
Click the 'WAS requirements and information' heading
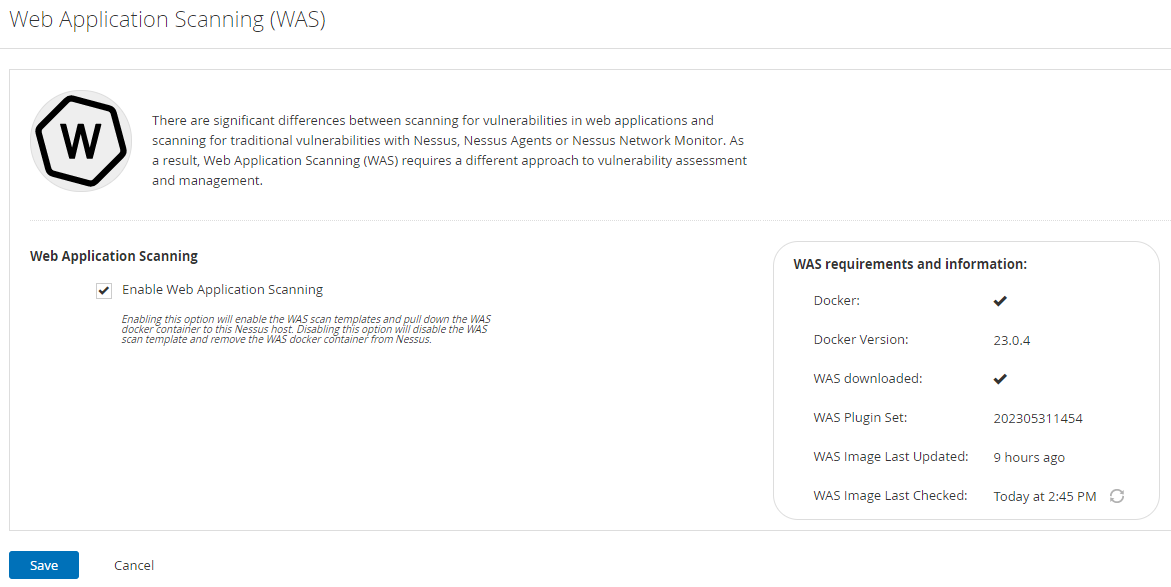coord(910,265)
